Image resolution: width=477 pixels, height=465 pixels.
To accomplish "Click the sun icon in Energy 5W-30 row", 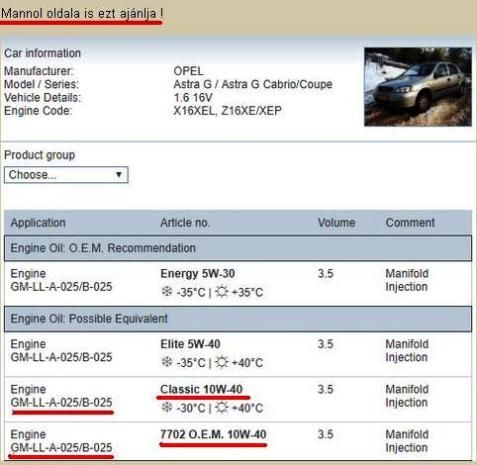I will [222, 292].
